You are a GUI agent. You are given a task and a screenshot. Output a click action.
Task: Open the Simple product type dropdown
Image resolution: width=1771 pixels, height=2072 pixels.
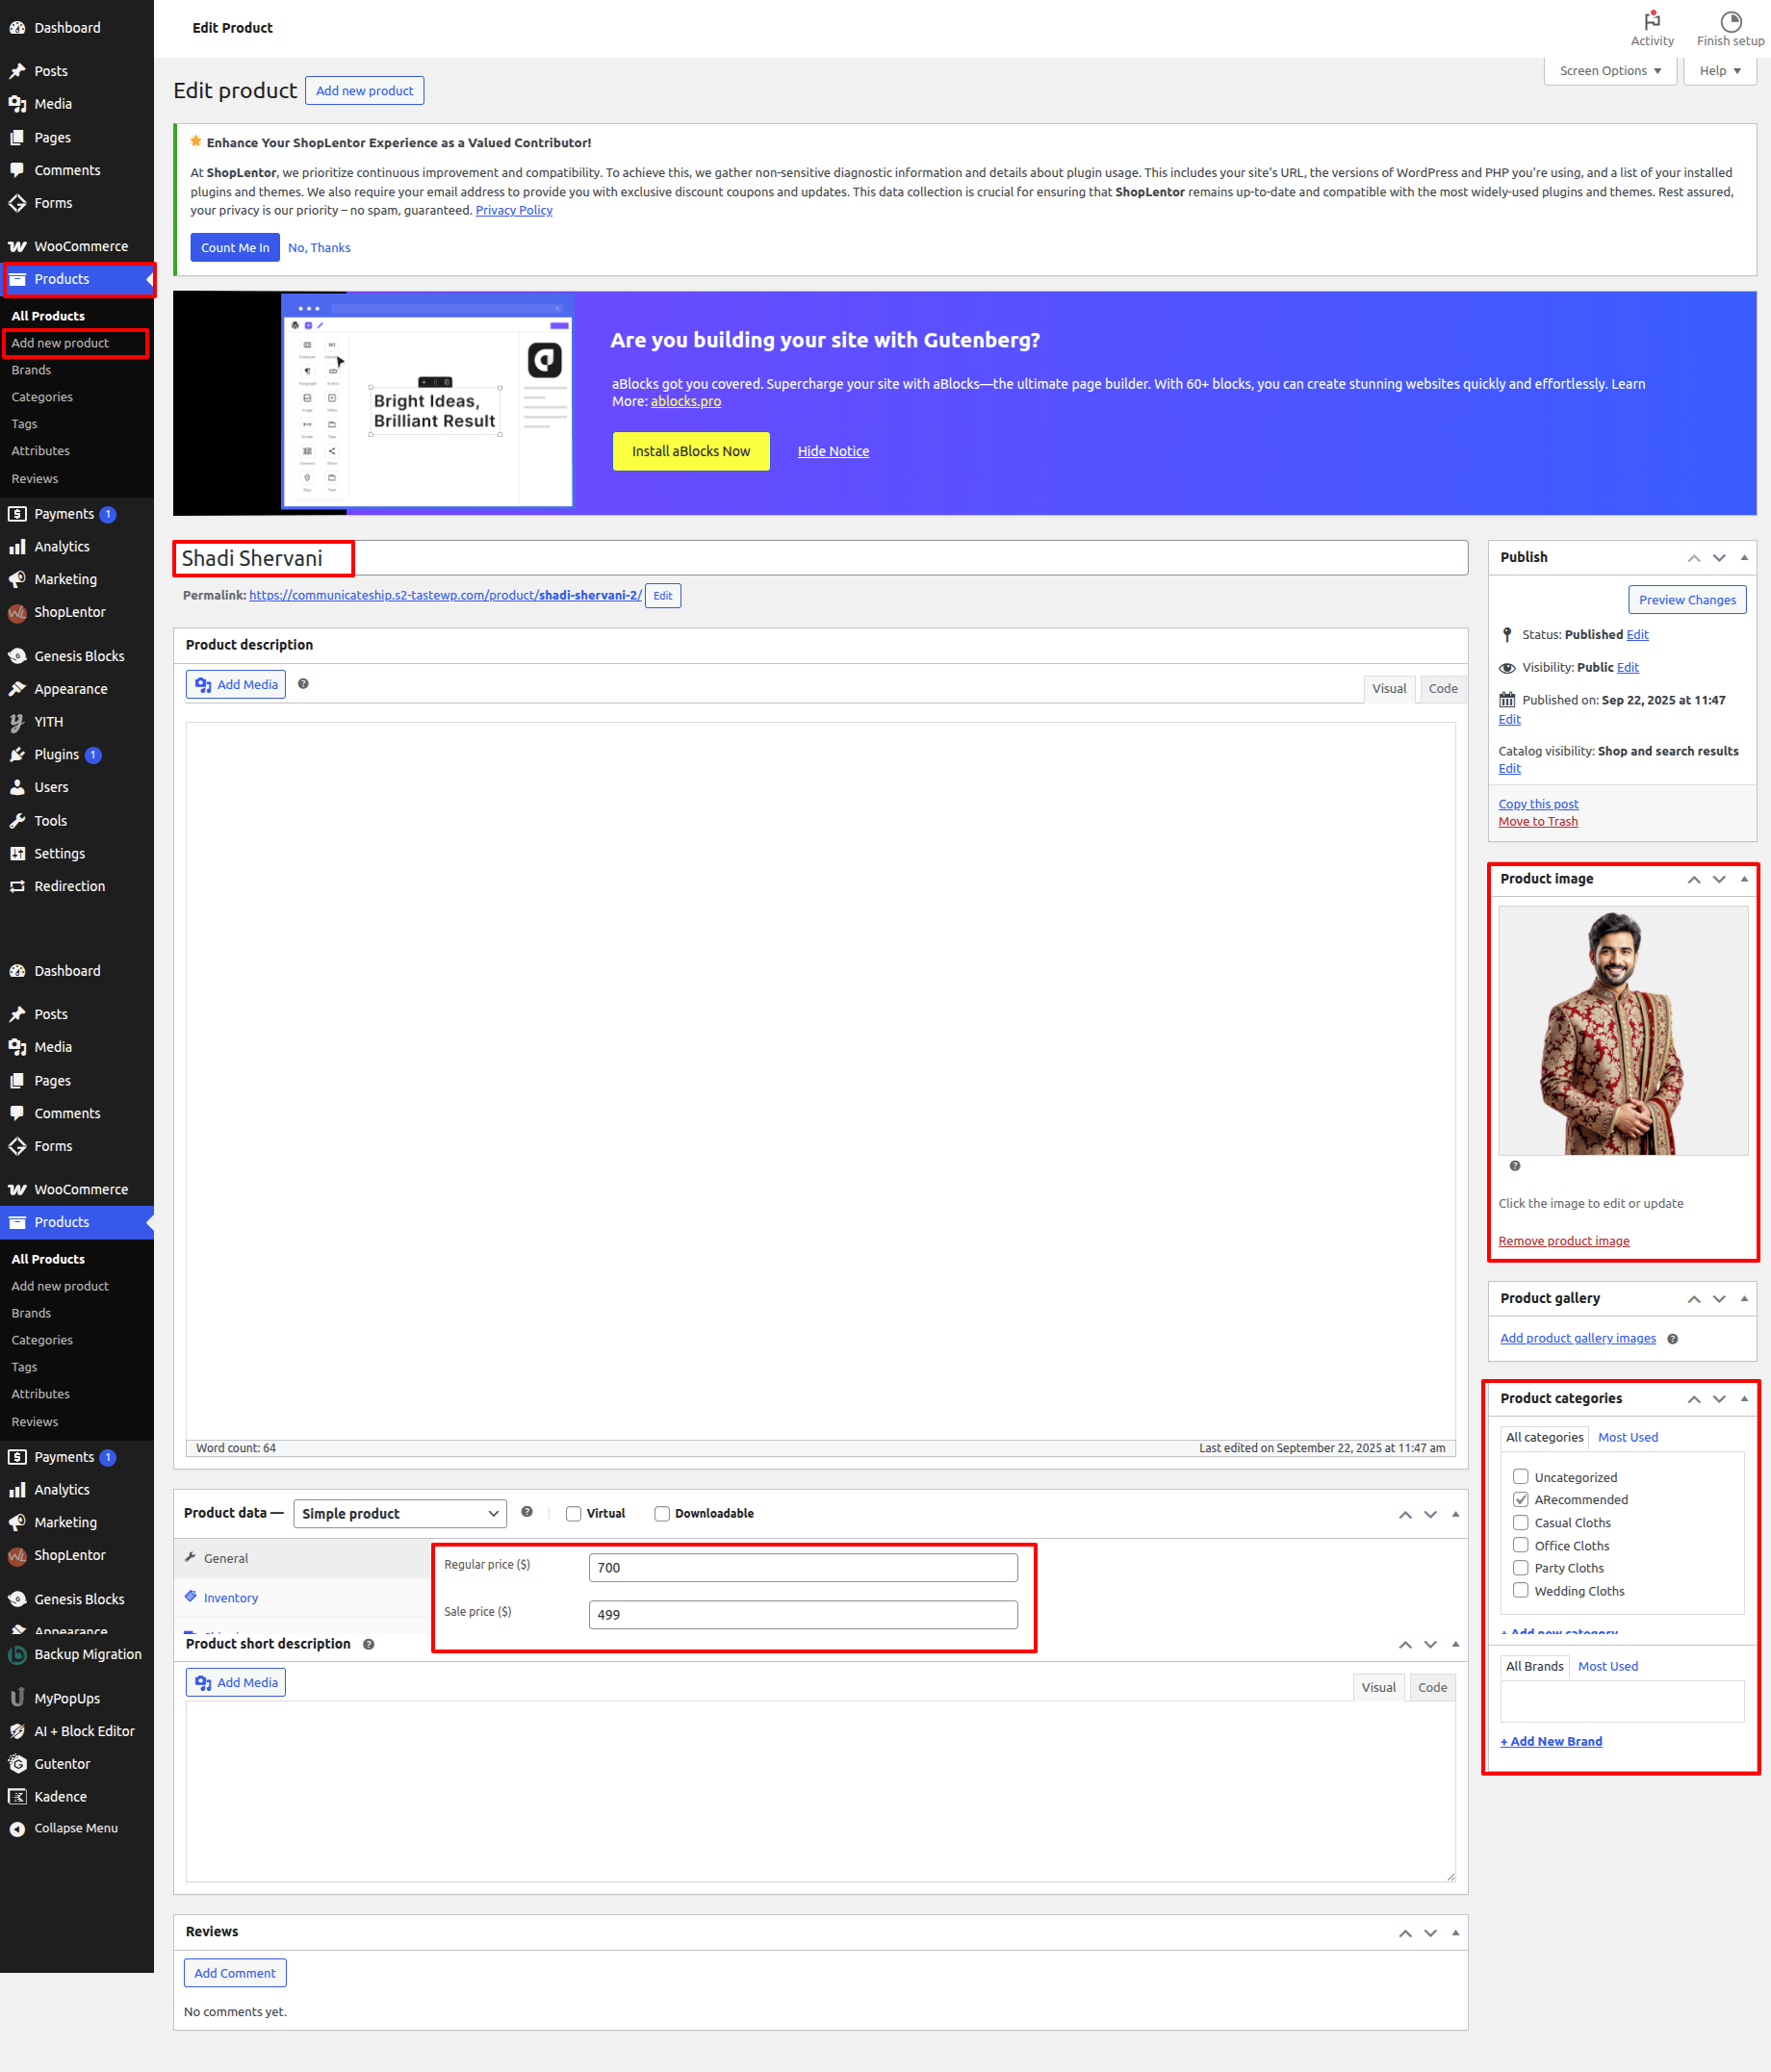[x=400, y=1514]
